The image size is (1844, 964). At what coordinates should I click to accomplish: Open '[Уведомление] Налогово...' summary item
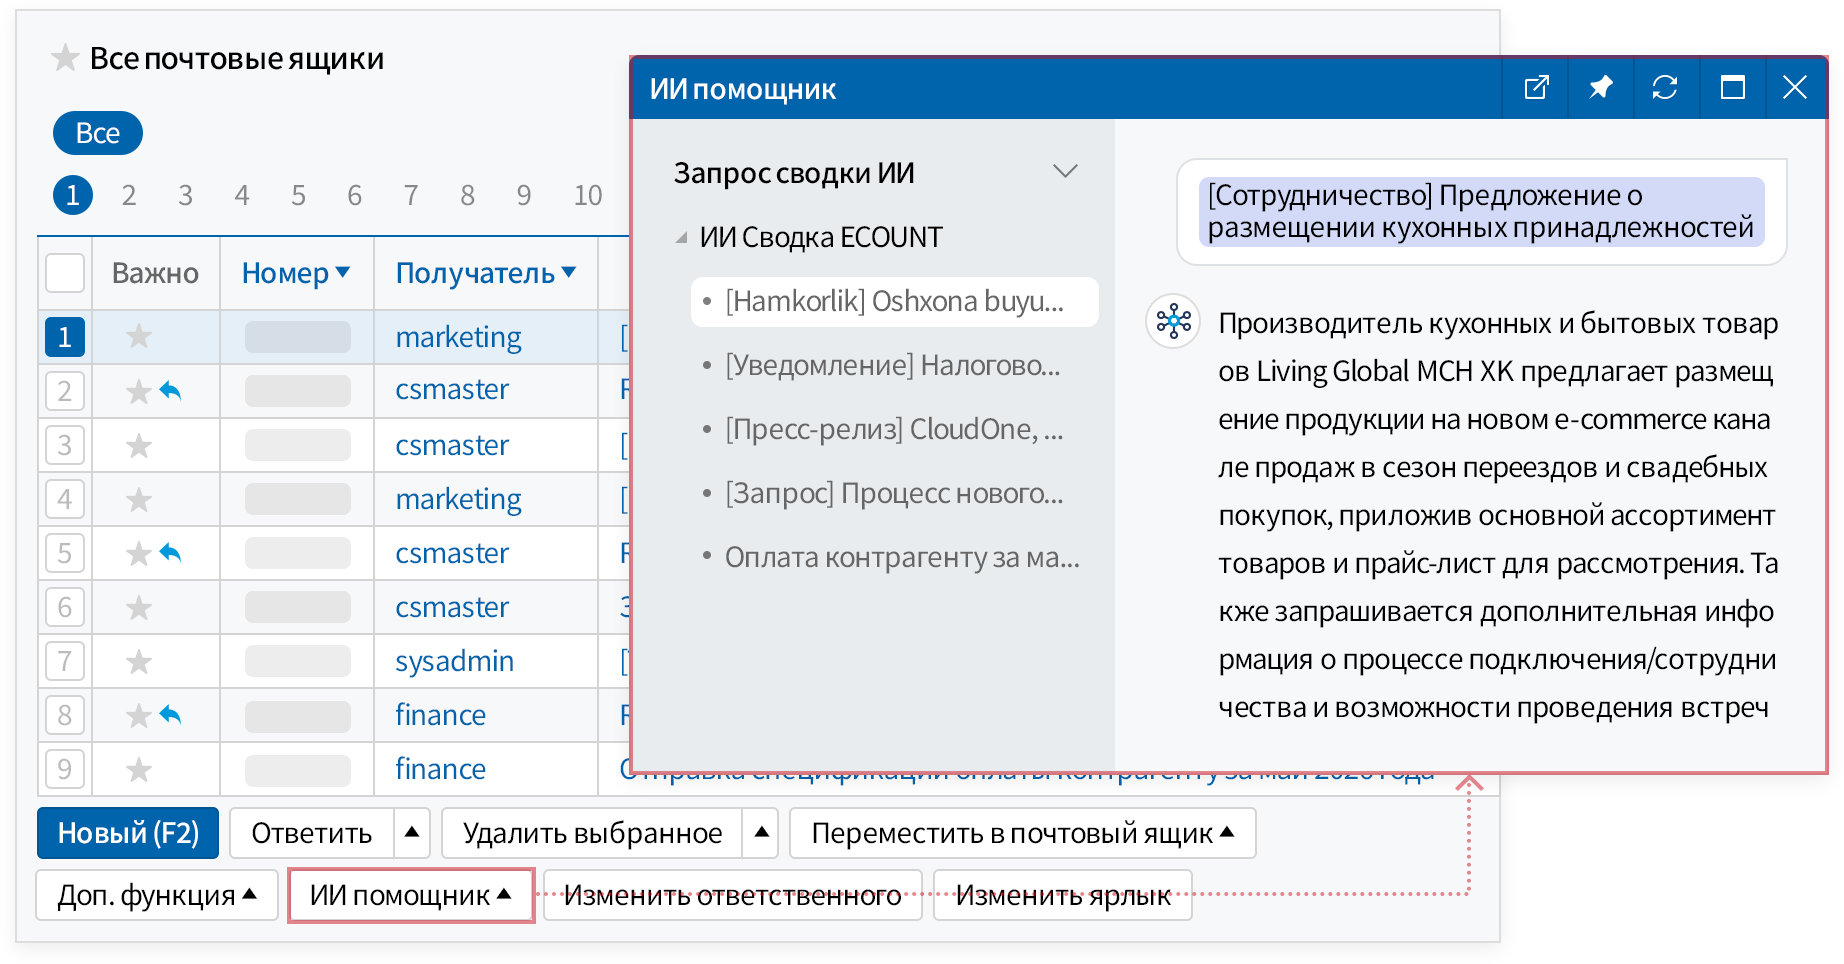[x=894, y=365]
